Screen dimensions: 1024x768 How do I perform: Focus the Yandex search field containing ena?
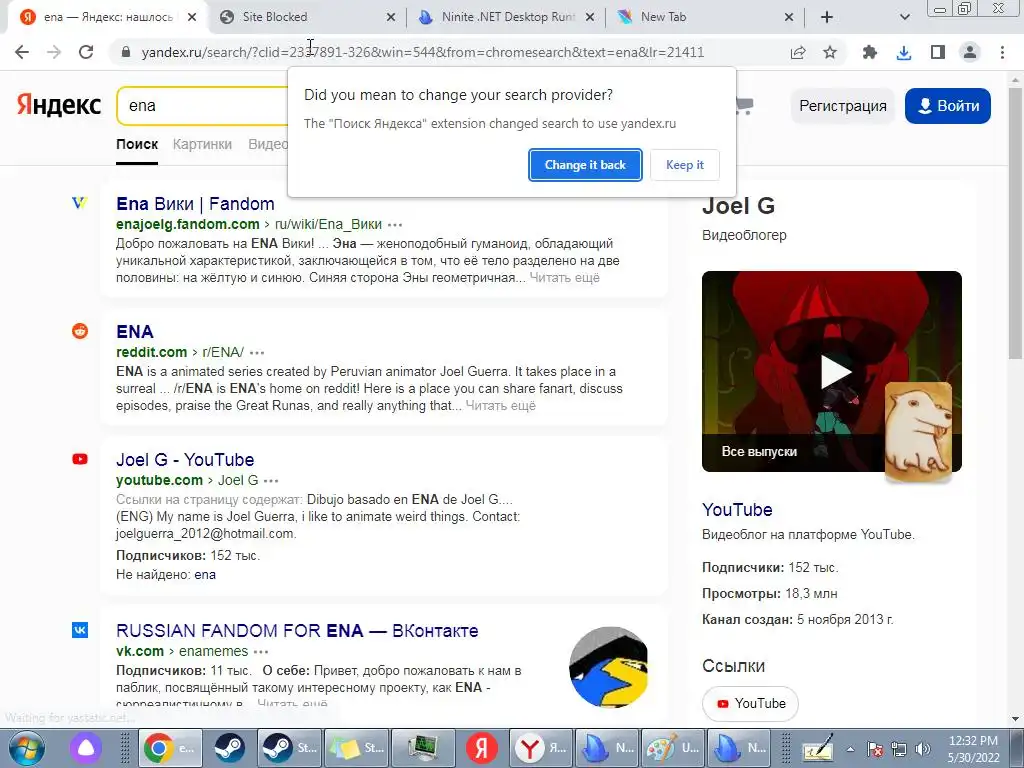202,106
